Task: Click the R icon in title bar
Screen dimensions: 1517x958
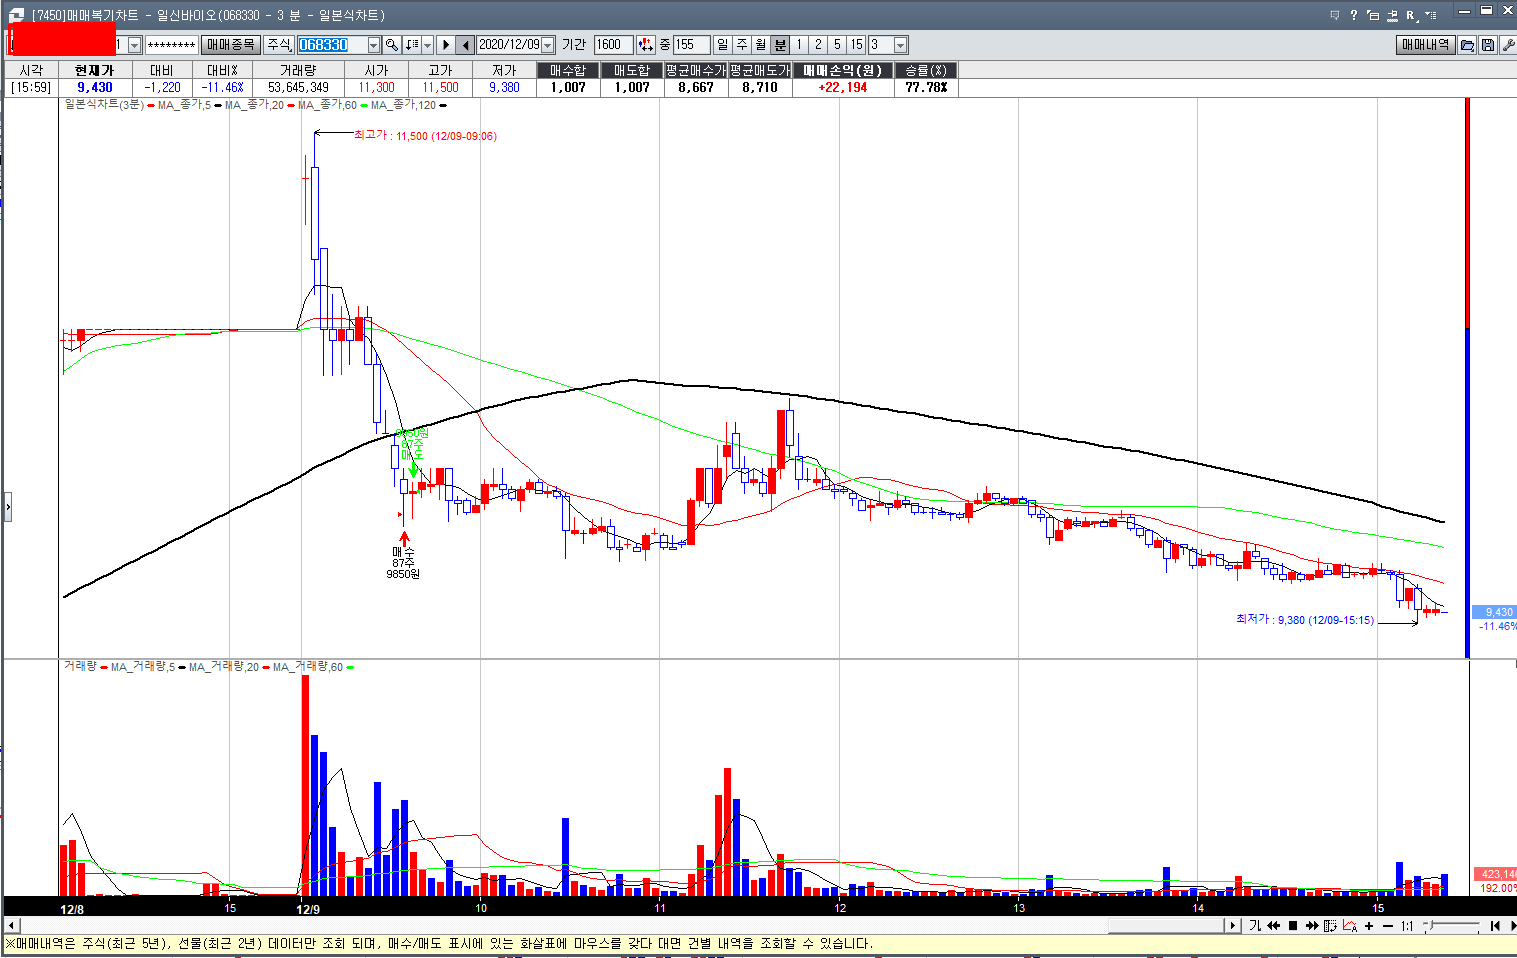Action: coord(1411,15)
